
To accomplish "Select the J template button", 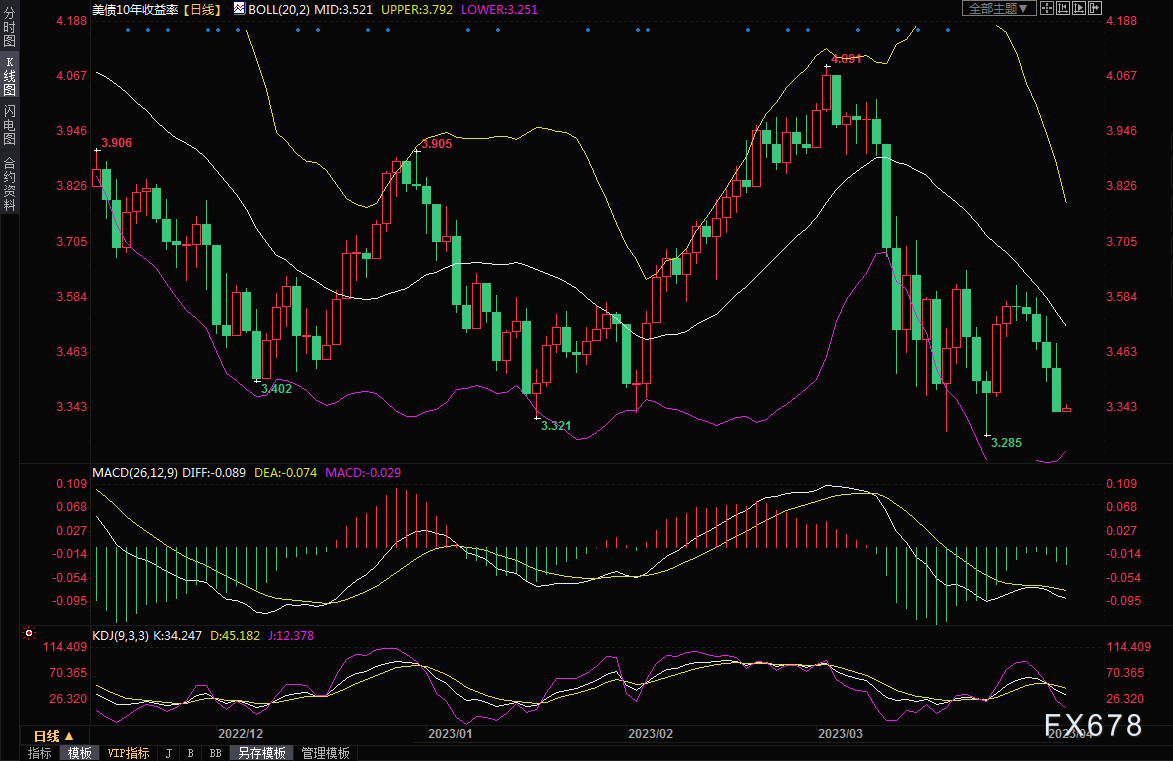I will [x=168, y=753].
